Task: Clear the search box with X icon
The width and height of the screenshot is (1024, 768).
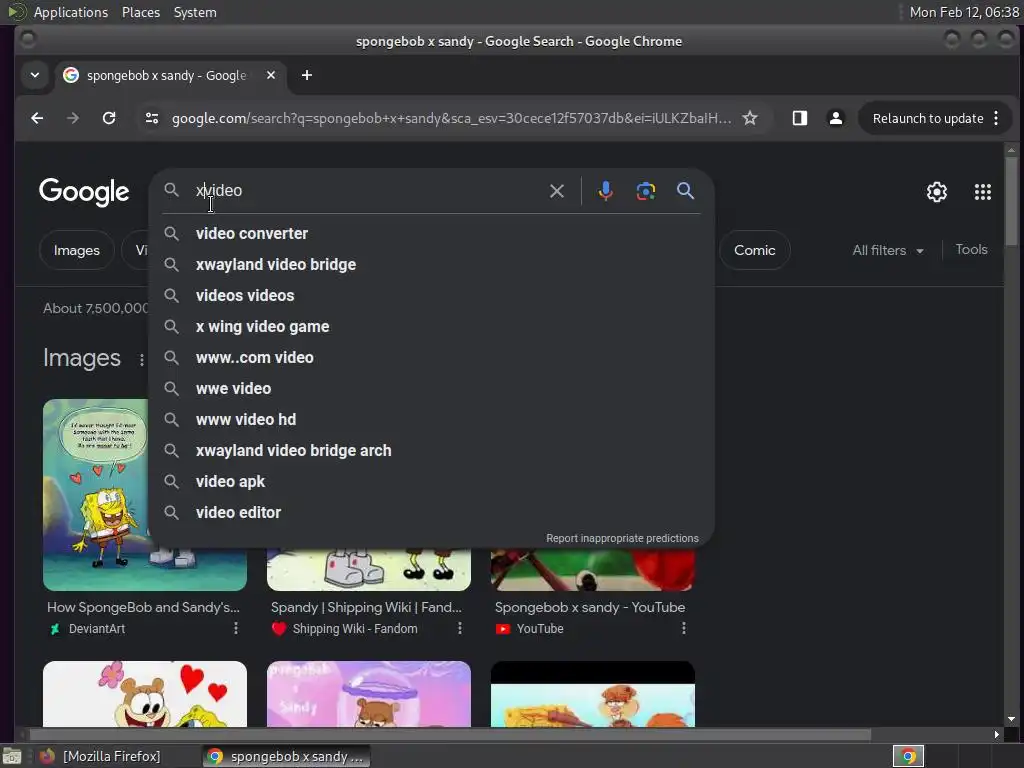Action: (556, 191)
